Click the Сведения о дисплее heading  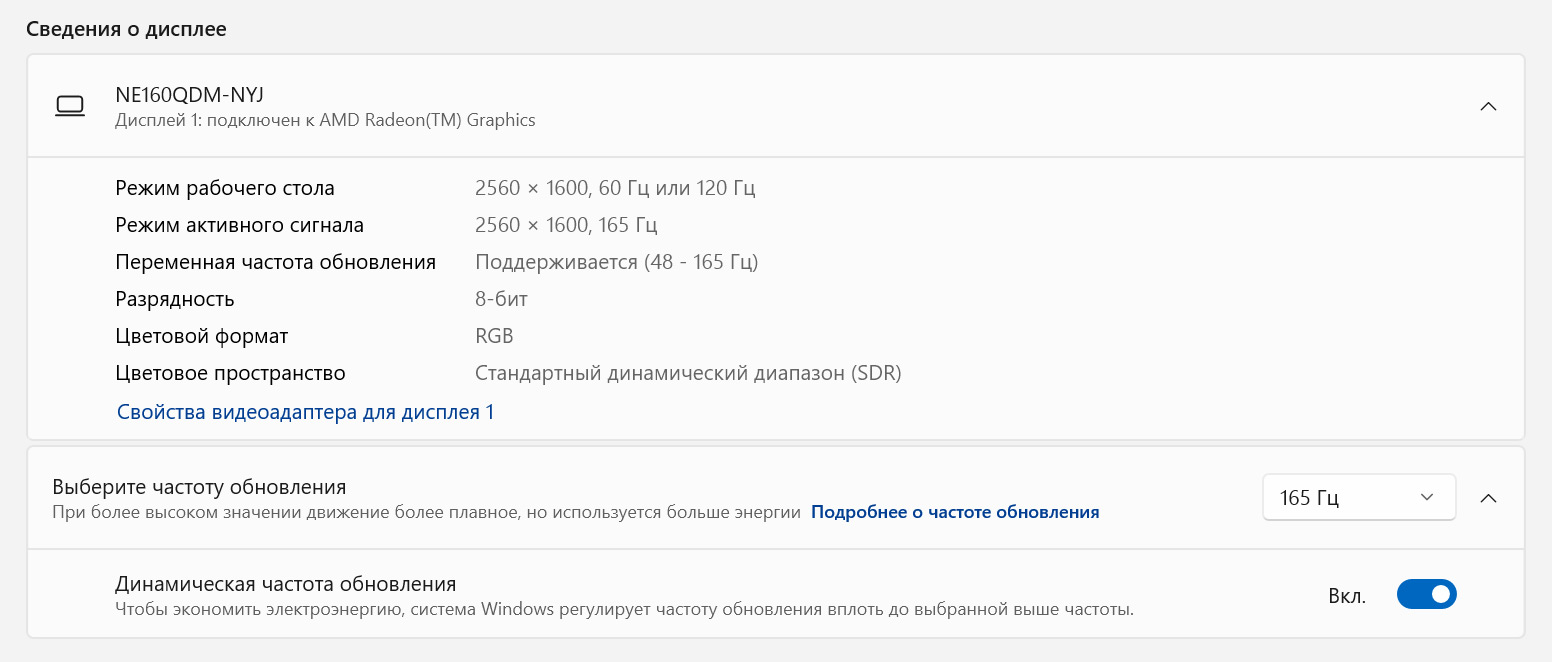tap(126, 29)
